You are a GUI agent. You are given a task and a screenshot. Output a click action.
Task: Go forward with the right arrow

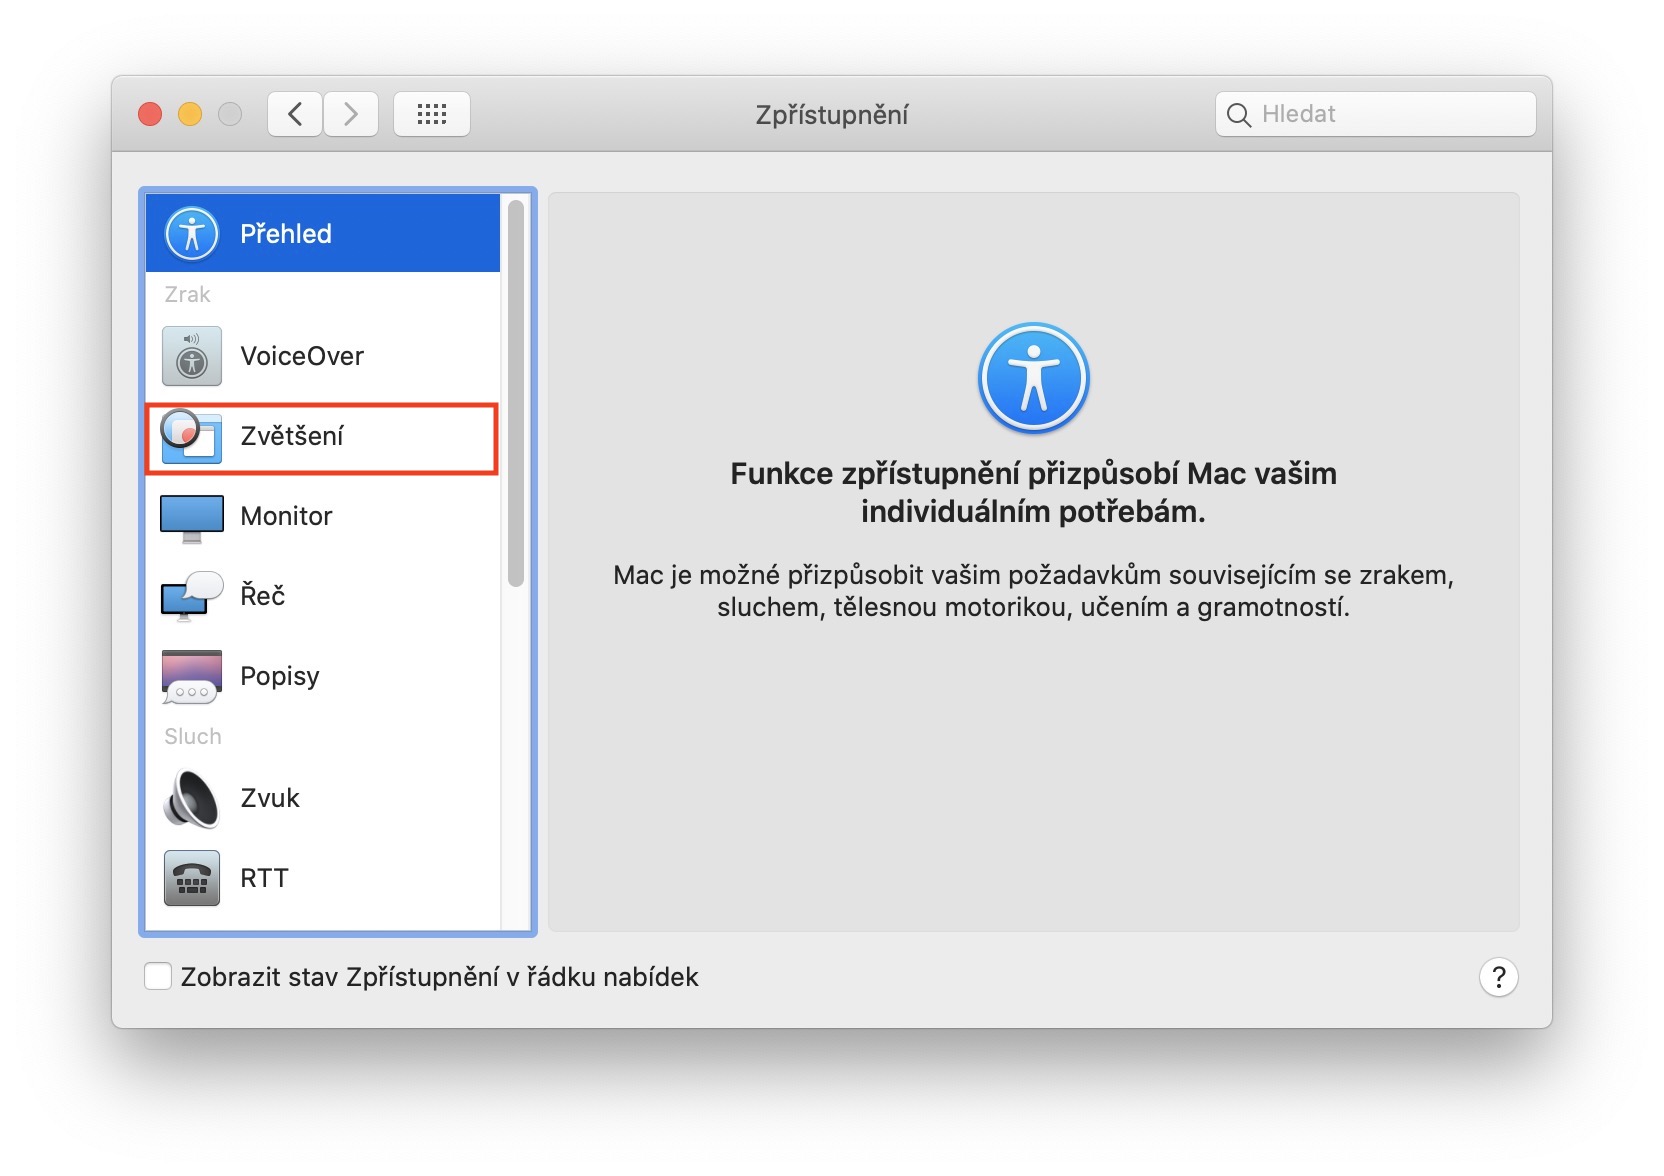[351, 114]
